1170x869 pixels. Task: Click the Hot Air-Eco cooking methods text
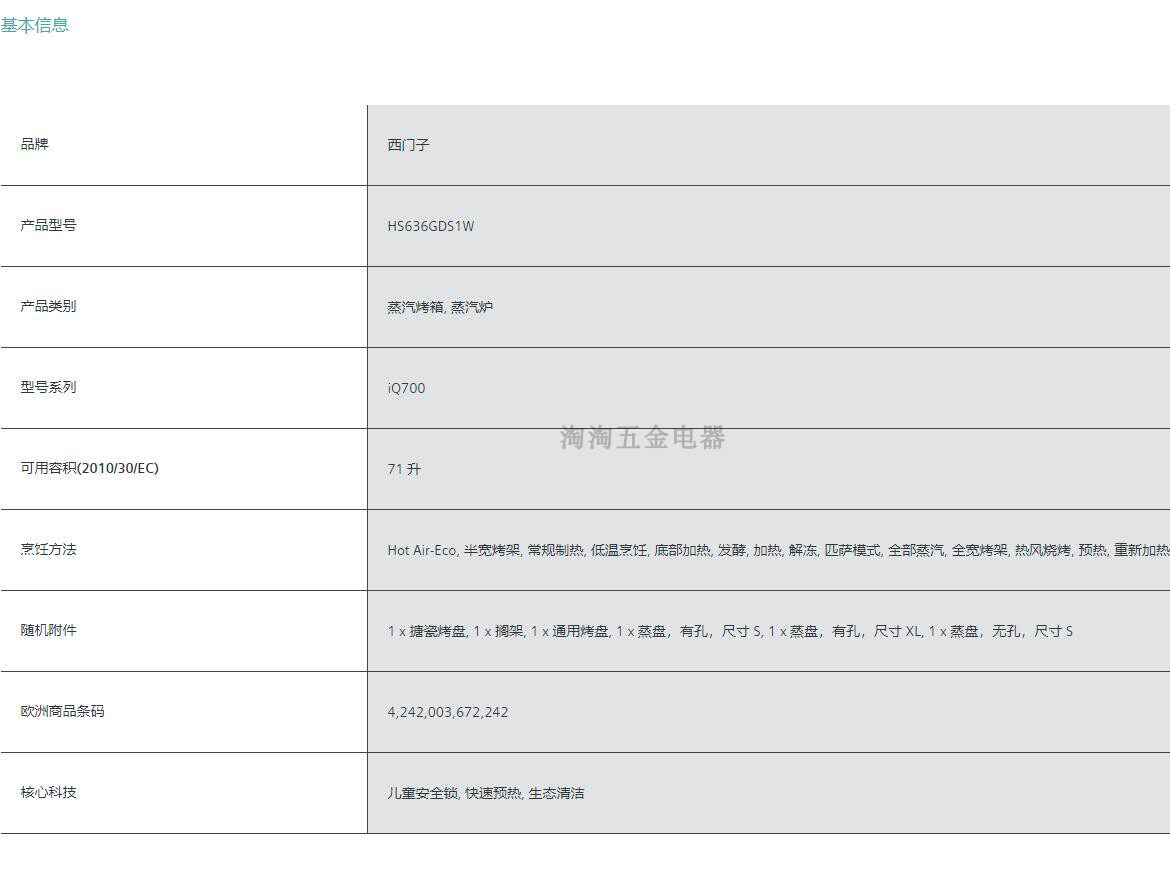(x=778, y=550)
